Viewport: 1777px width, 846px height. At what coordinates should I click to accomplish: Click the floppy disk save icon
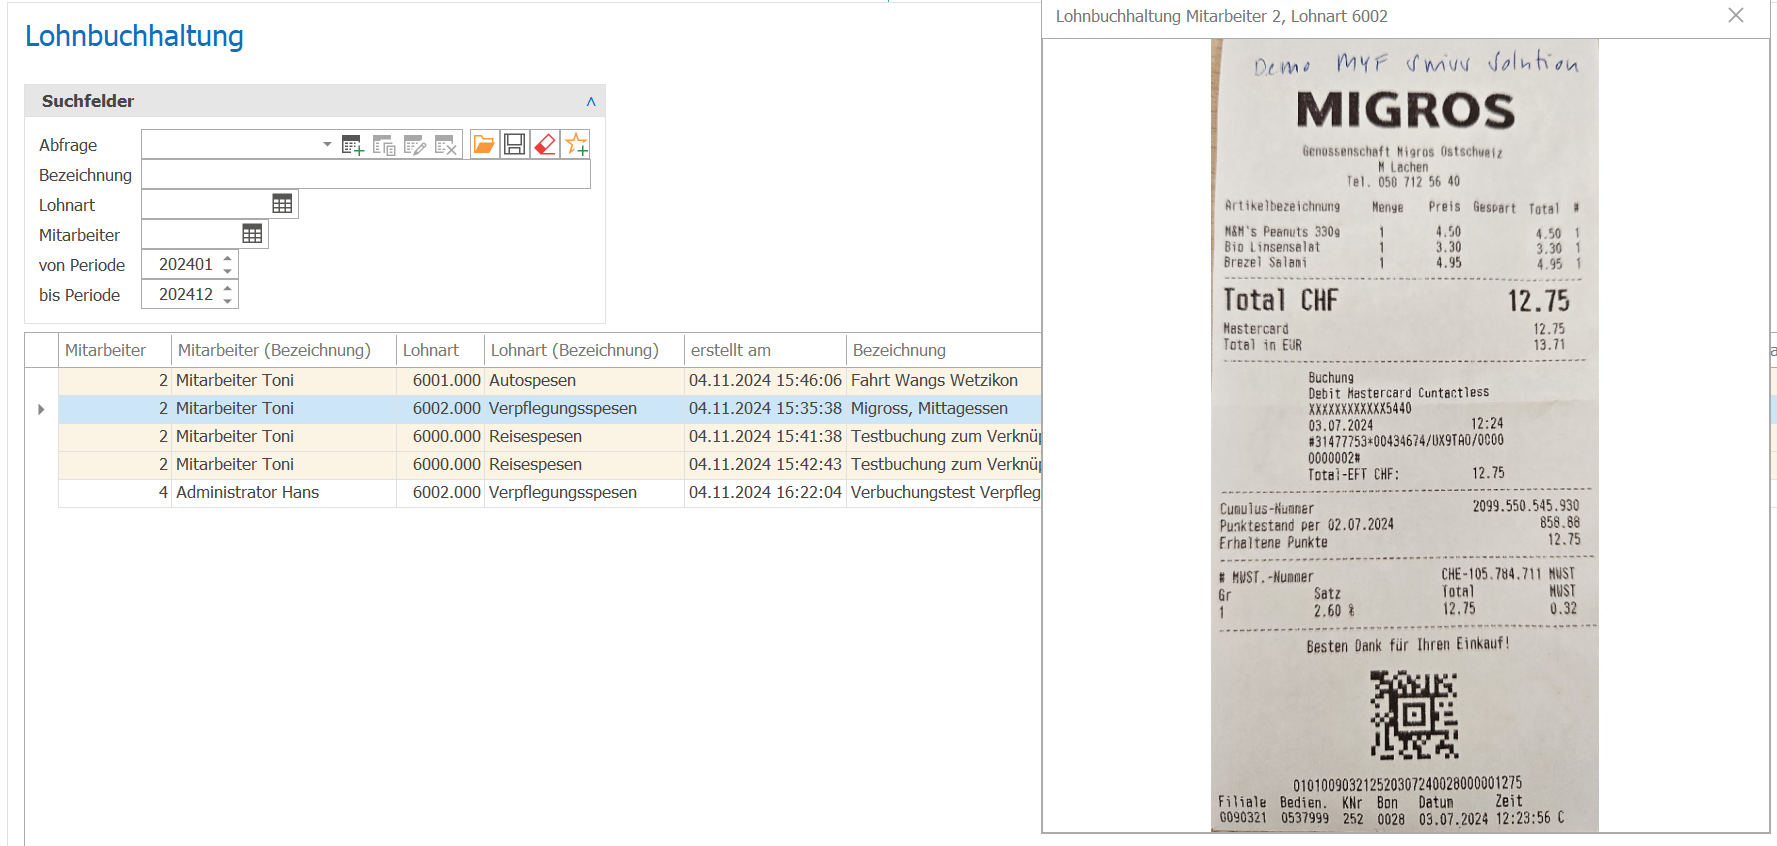[515, 145]
